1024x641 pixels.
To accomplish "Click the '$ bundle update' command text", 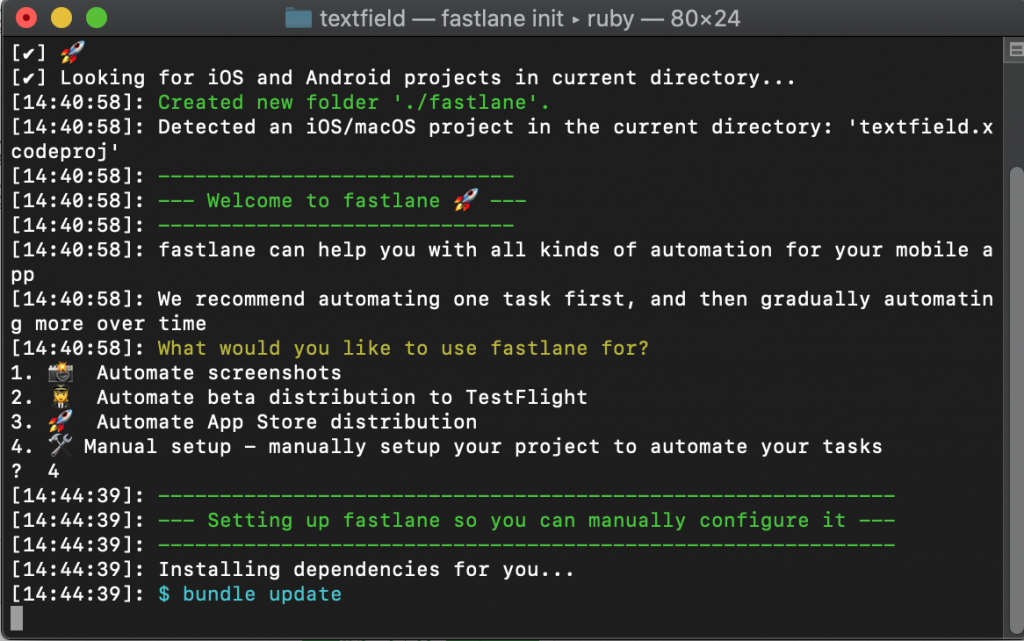I will [x=250, y=594].
